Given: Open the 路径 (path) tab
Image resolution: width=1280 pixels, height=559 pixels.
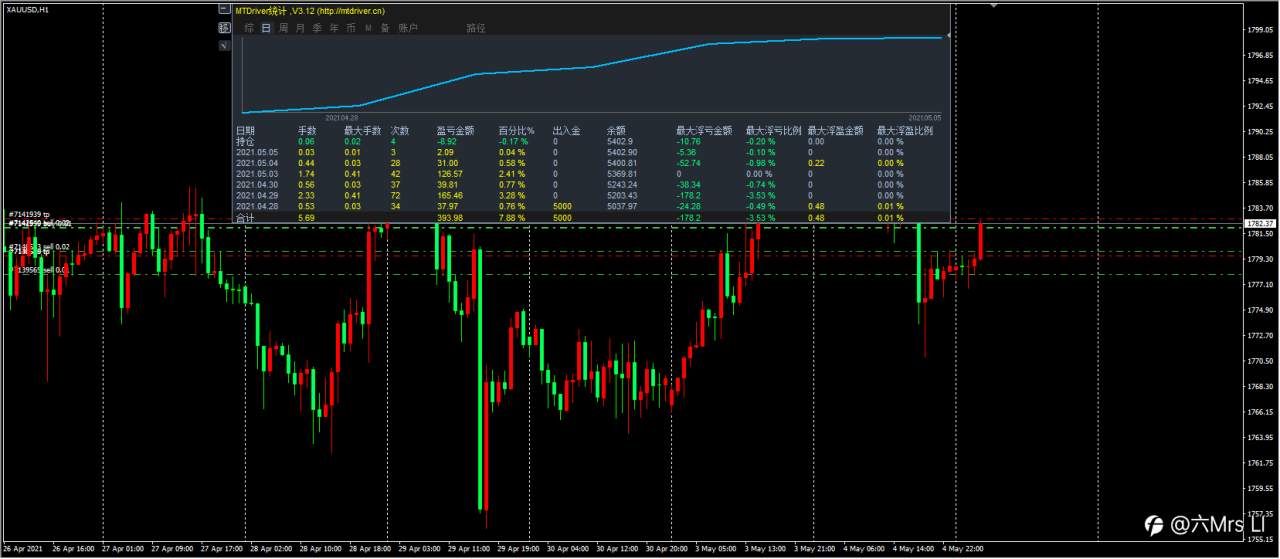Looking at the screenshot, I should 476,28.
